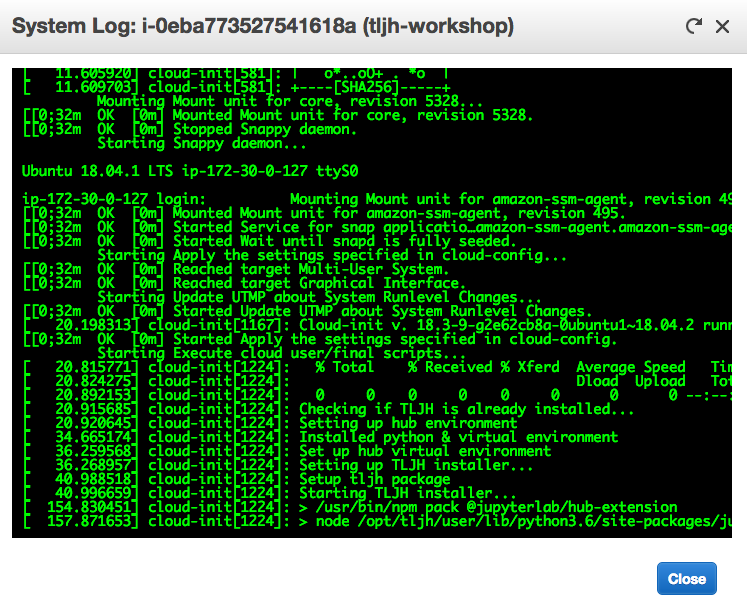Click the 'Starting Execute cloud user/final scripts' line
Viewport: 747px width, 603px height.
pos(281,353)
